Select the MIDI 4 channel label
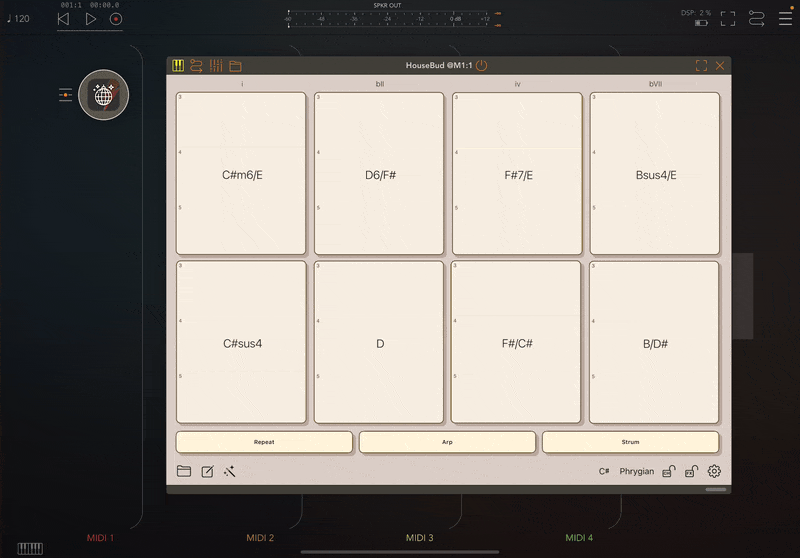 579,538
